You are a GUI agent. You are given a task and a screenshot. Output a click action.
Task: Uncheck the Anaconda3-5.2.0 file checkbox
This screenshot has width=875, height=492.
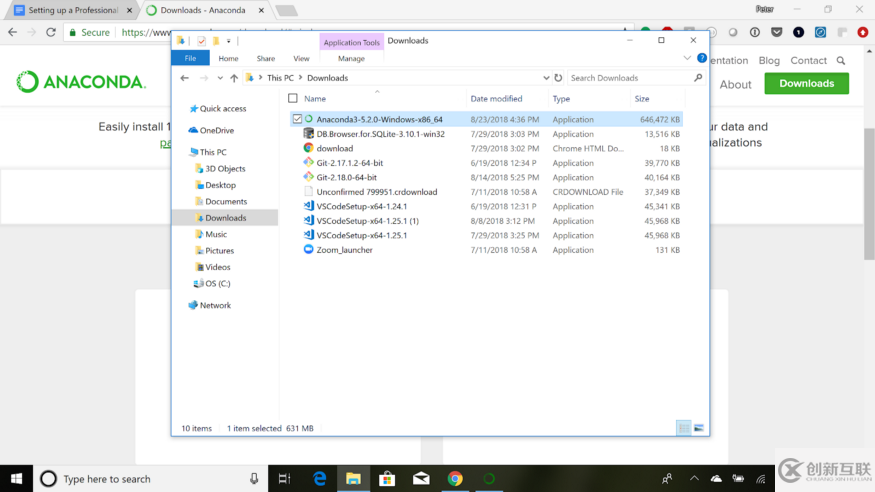pos(297,119)
